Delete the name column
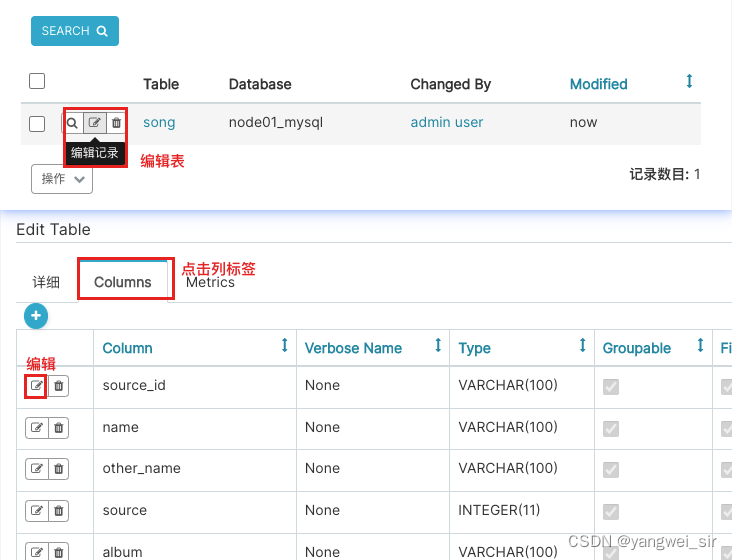 pos(59,428)
